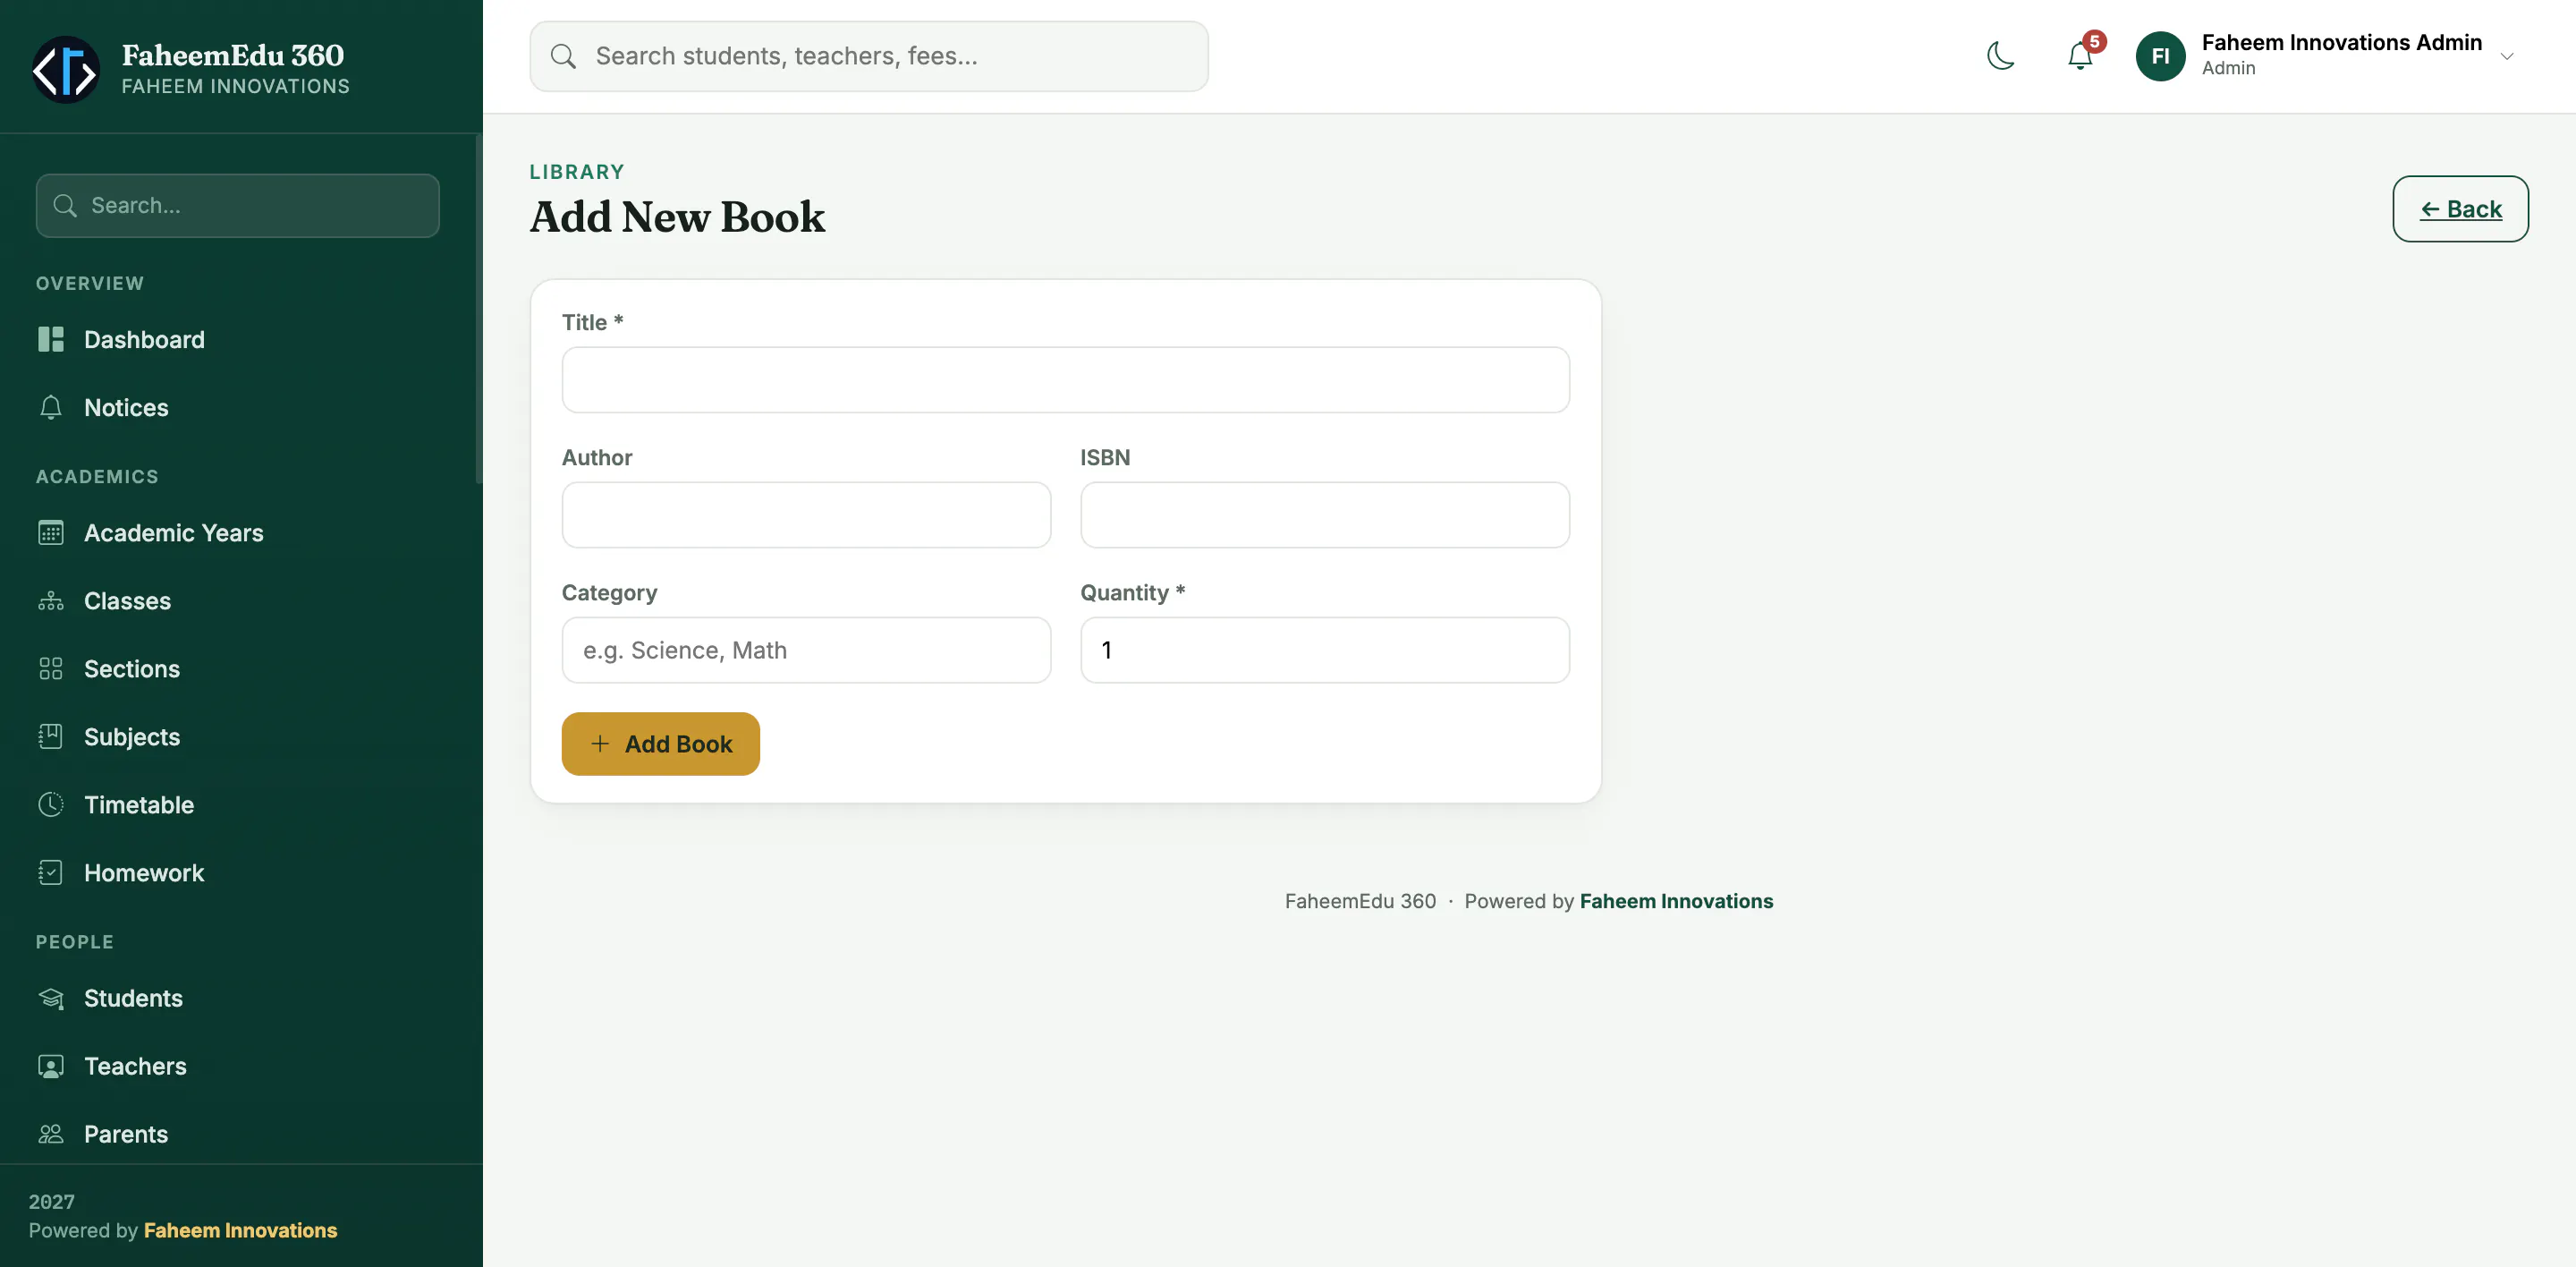Toggle dark mode with the moon icon
2576x1267 pixels.
tap(2000, 56)
